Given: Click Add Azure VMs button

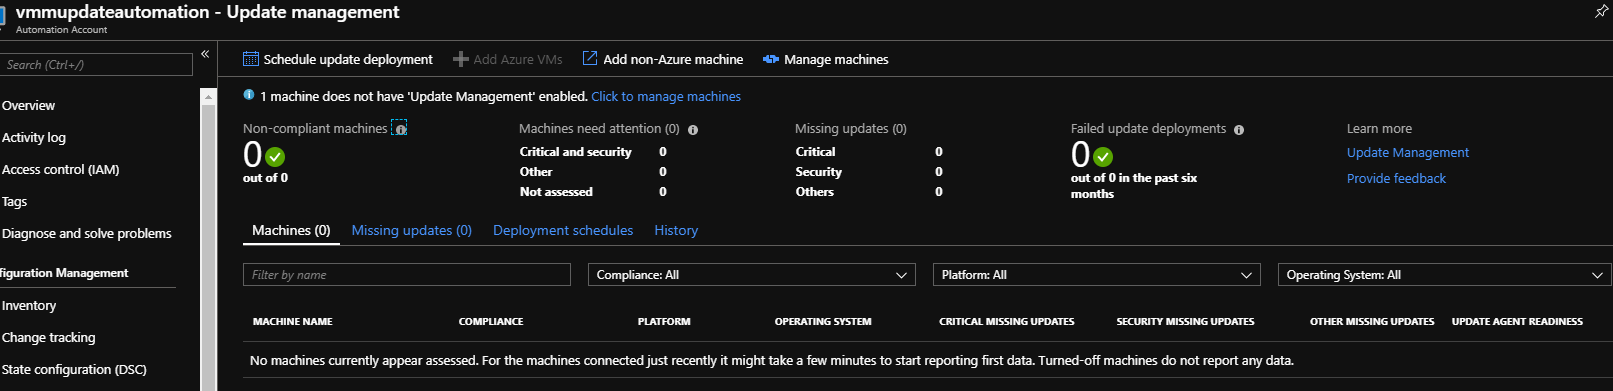Looking at the screenshot, I should point(508,59).
